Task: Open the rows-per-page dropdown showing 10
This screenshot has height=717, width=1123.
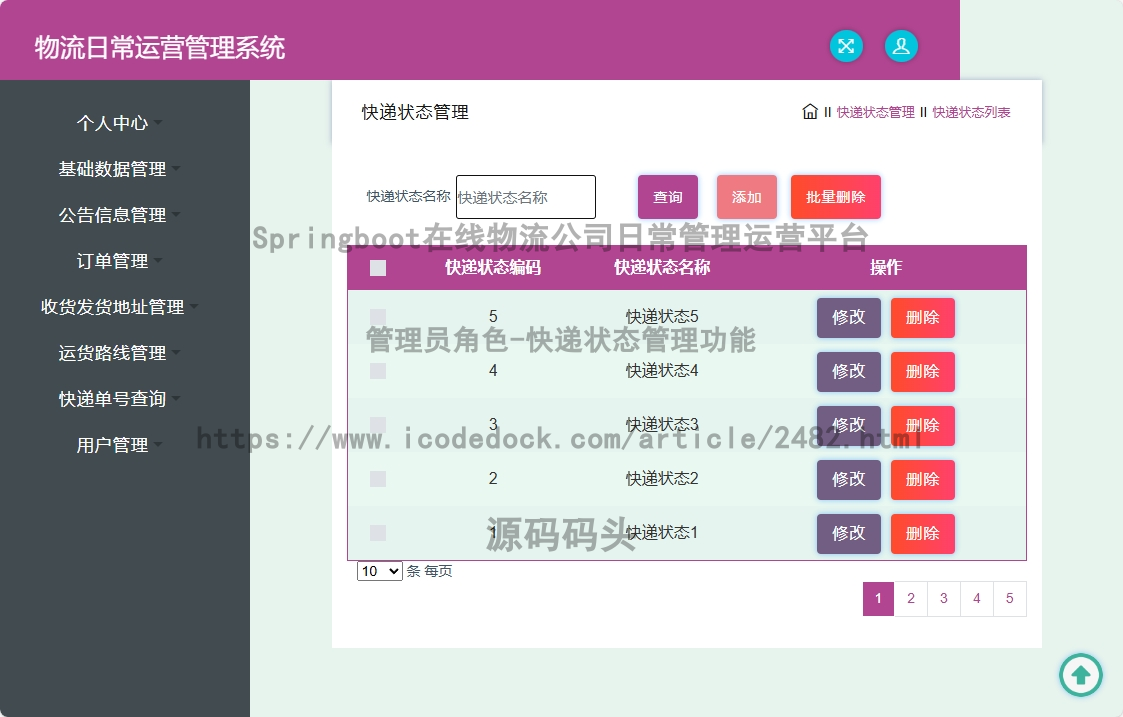Action: click(380, 571)
